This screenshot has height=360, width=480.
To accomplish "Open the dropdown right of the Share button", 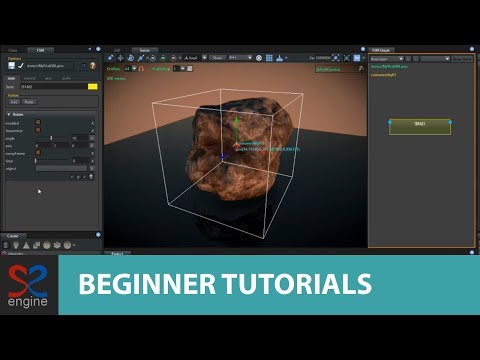I will pyautogui.click(x=240, y=58).
